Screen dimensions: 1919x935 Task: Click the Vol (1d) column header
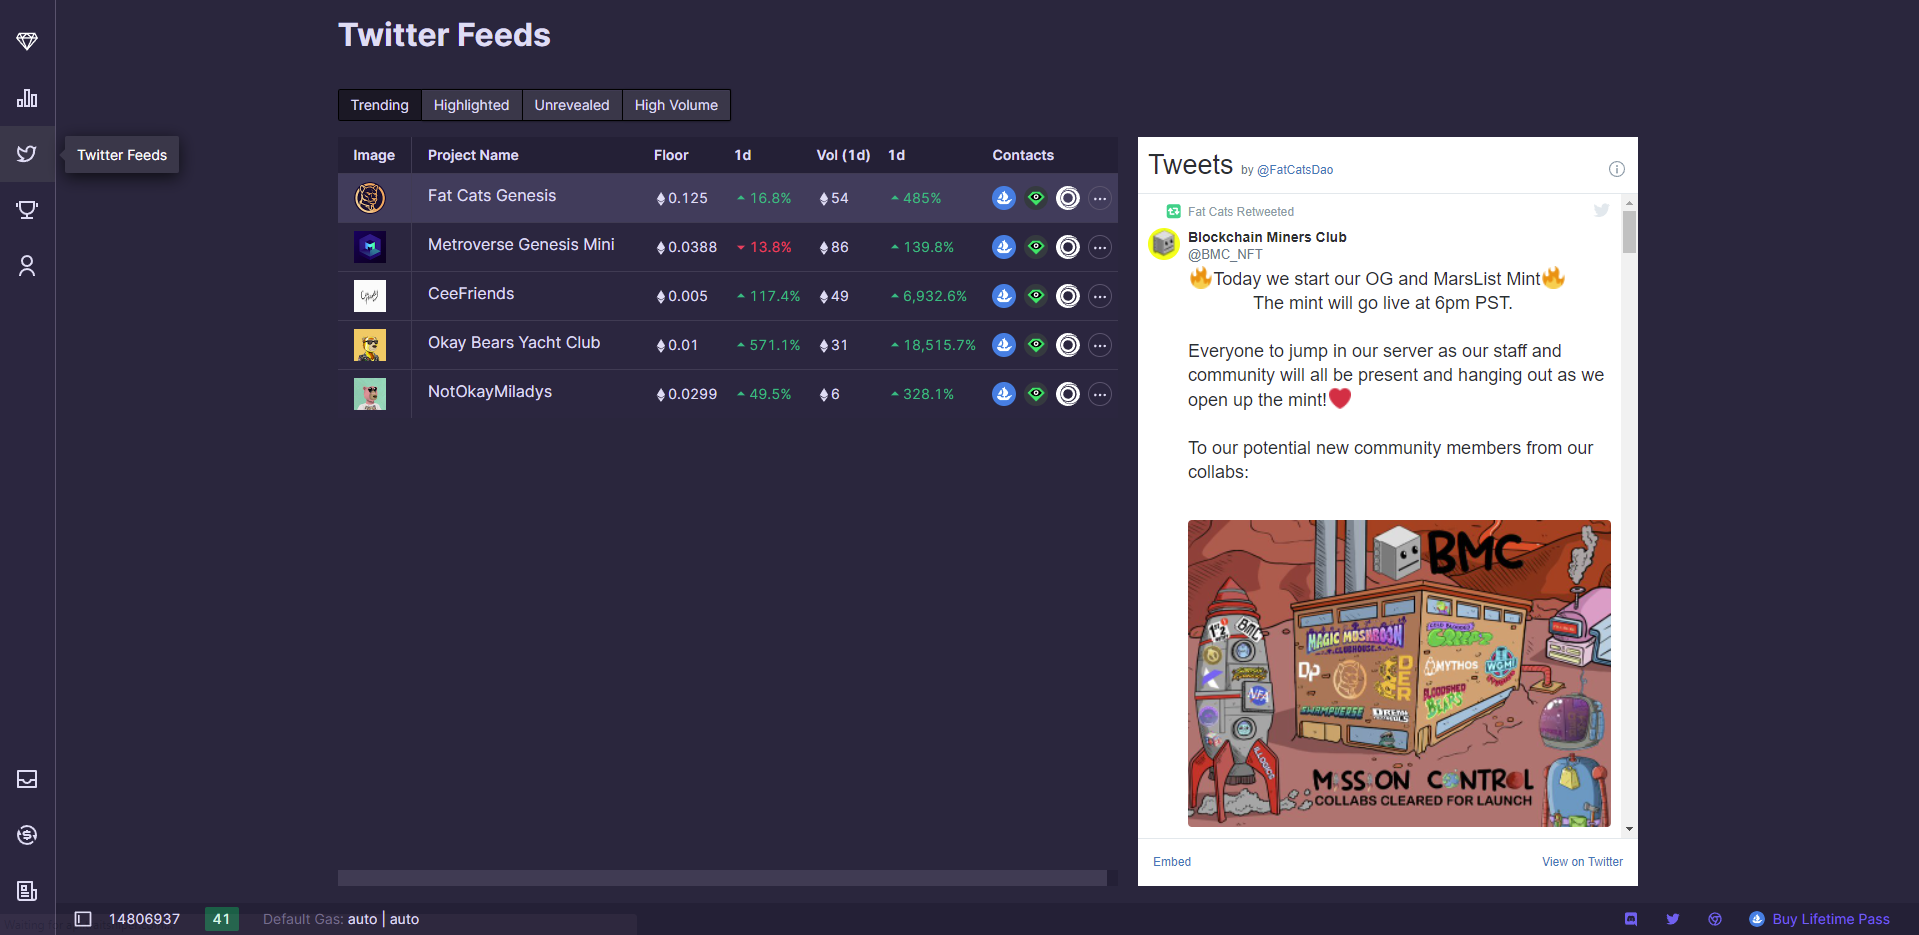coord(843,155)
